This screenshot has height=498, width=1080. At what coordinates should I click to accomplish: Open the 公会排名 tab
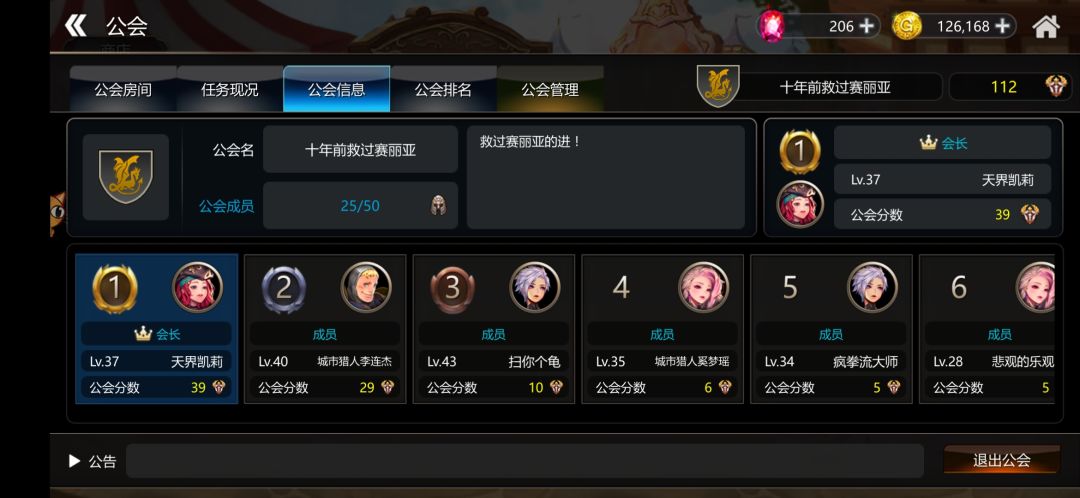[443, 89]
